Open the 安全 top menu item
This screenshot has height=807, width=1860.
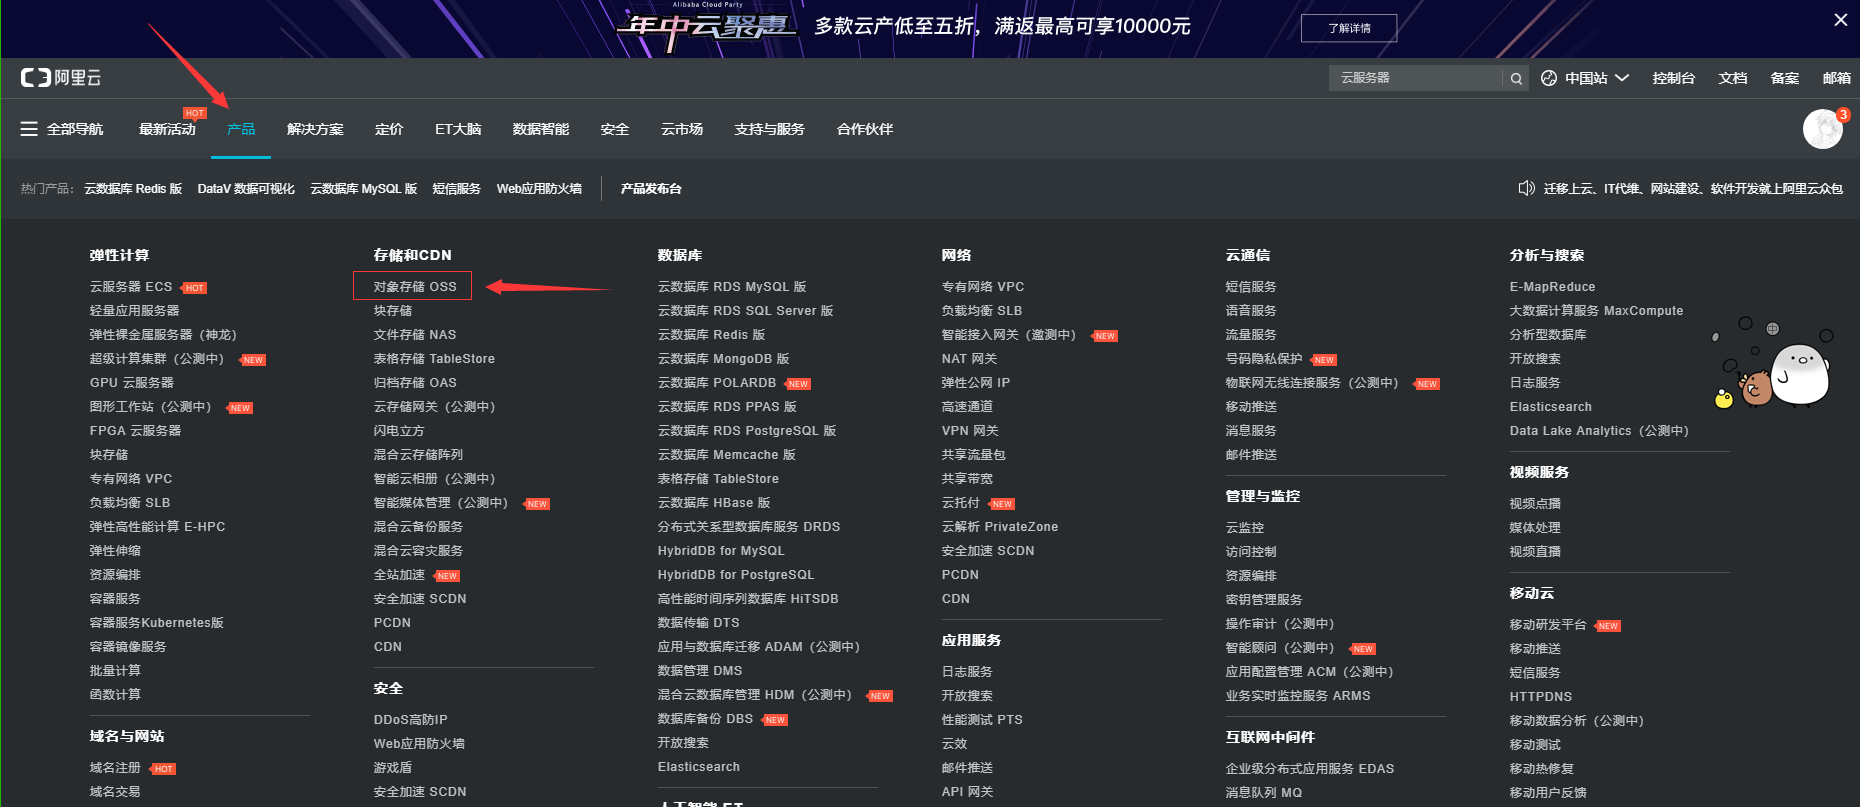pos(615,129)
